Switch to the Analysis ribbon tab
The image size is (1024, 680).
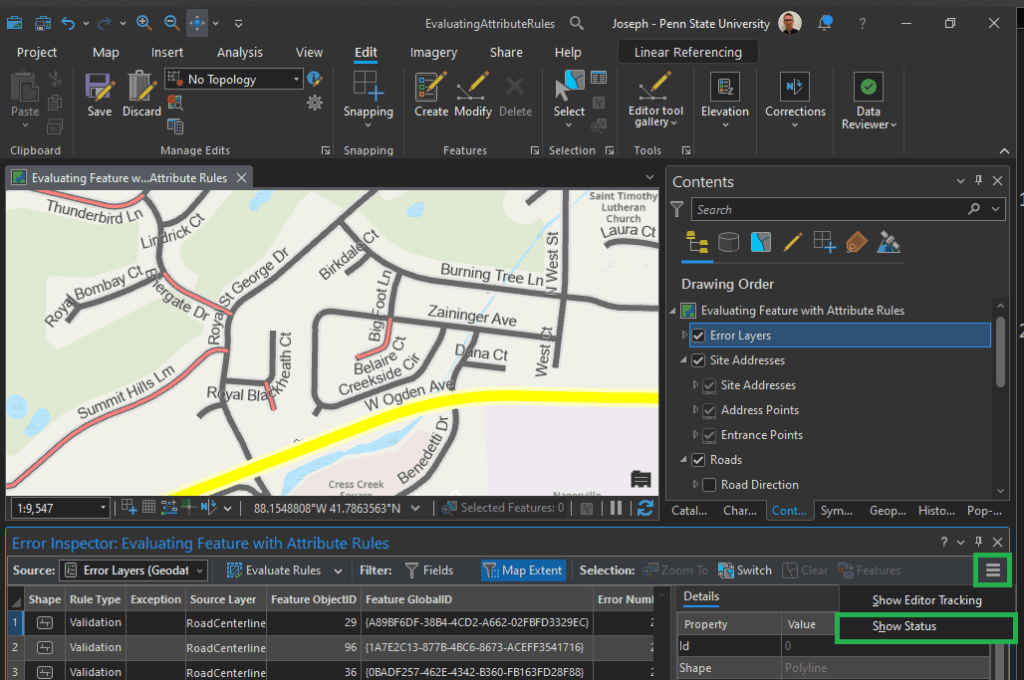240,52
